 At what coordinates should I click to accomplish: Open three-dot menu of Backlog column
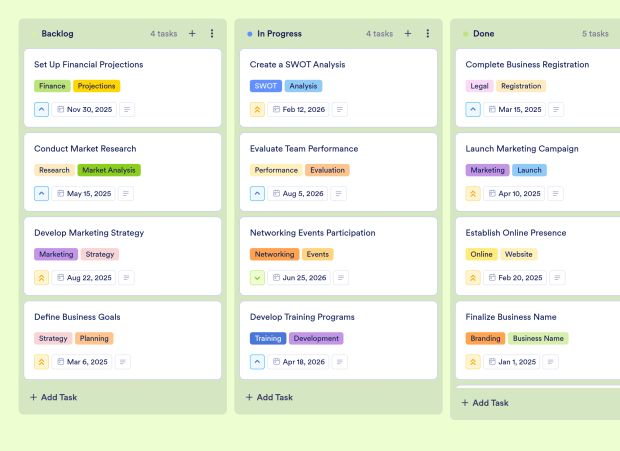212,34
